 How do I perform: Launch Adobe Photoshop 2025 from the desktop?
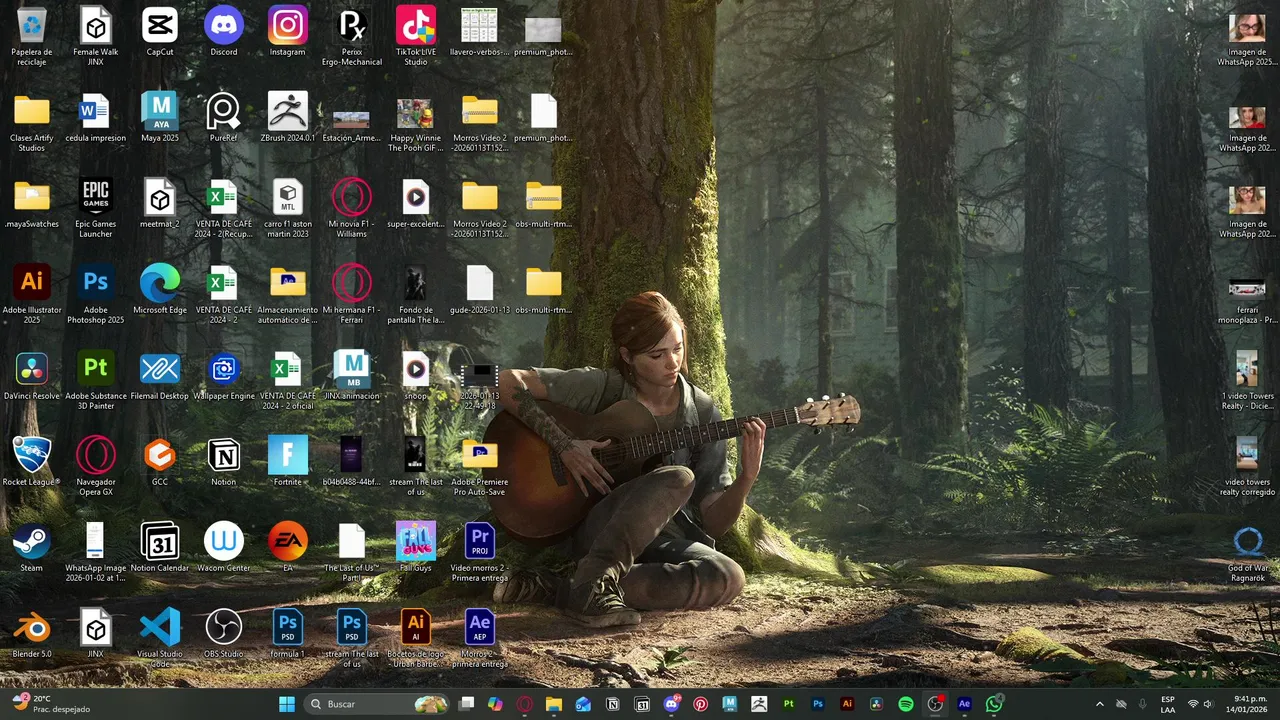tap(96, 294)
